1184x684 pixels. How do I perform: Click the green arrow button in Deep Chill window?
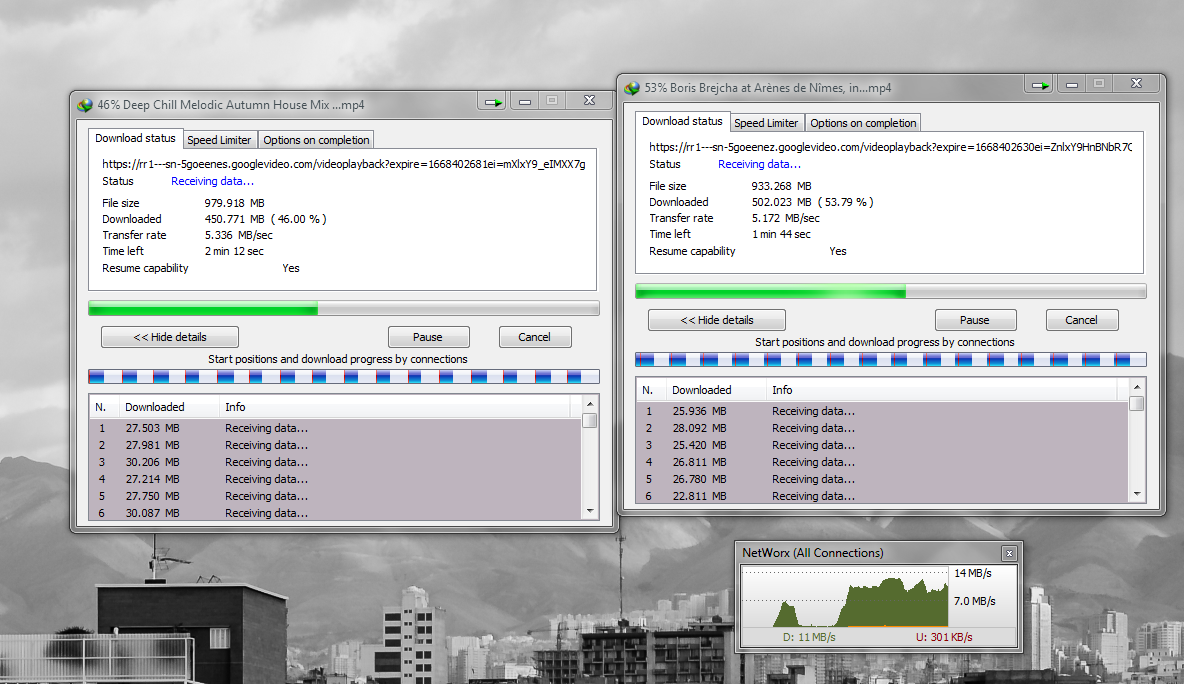pos(493,101)
